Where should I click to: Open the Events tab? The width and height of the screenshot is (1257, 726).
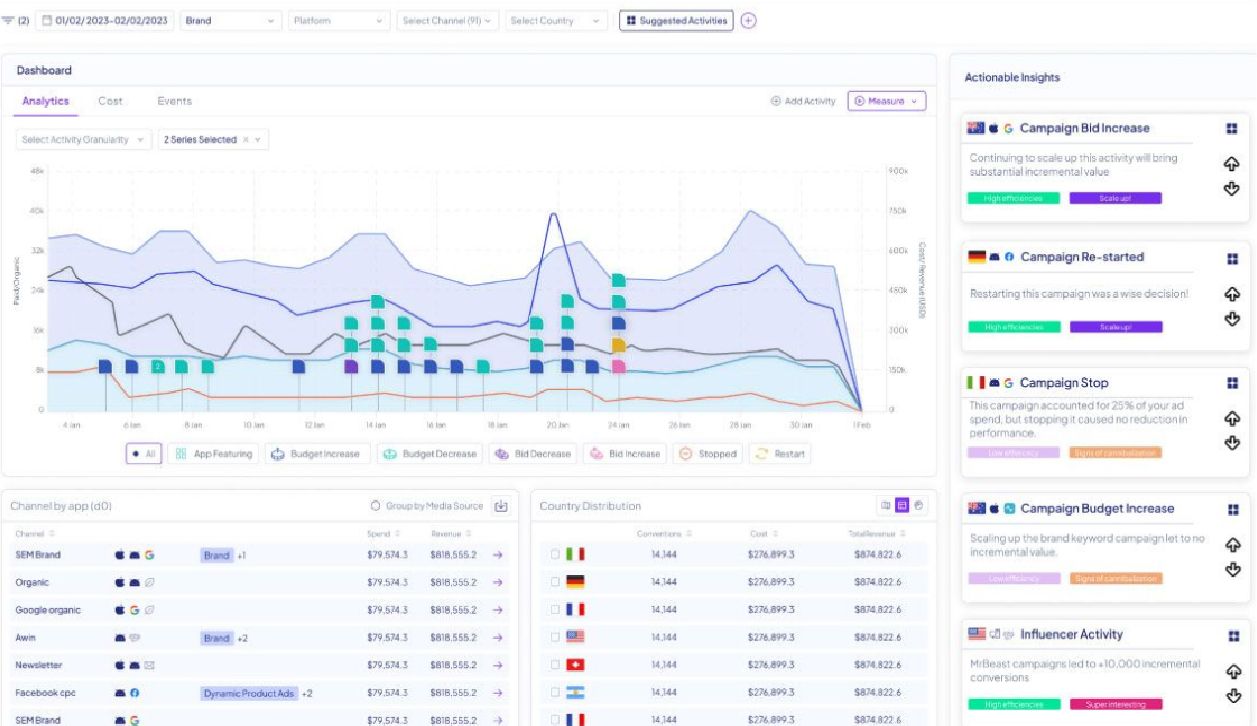(174, 101)
